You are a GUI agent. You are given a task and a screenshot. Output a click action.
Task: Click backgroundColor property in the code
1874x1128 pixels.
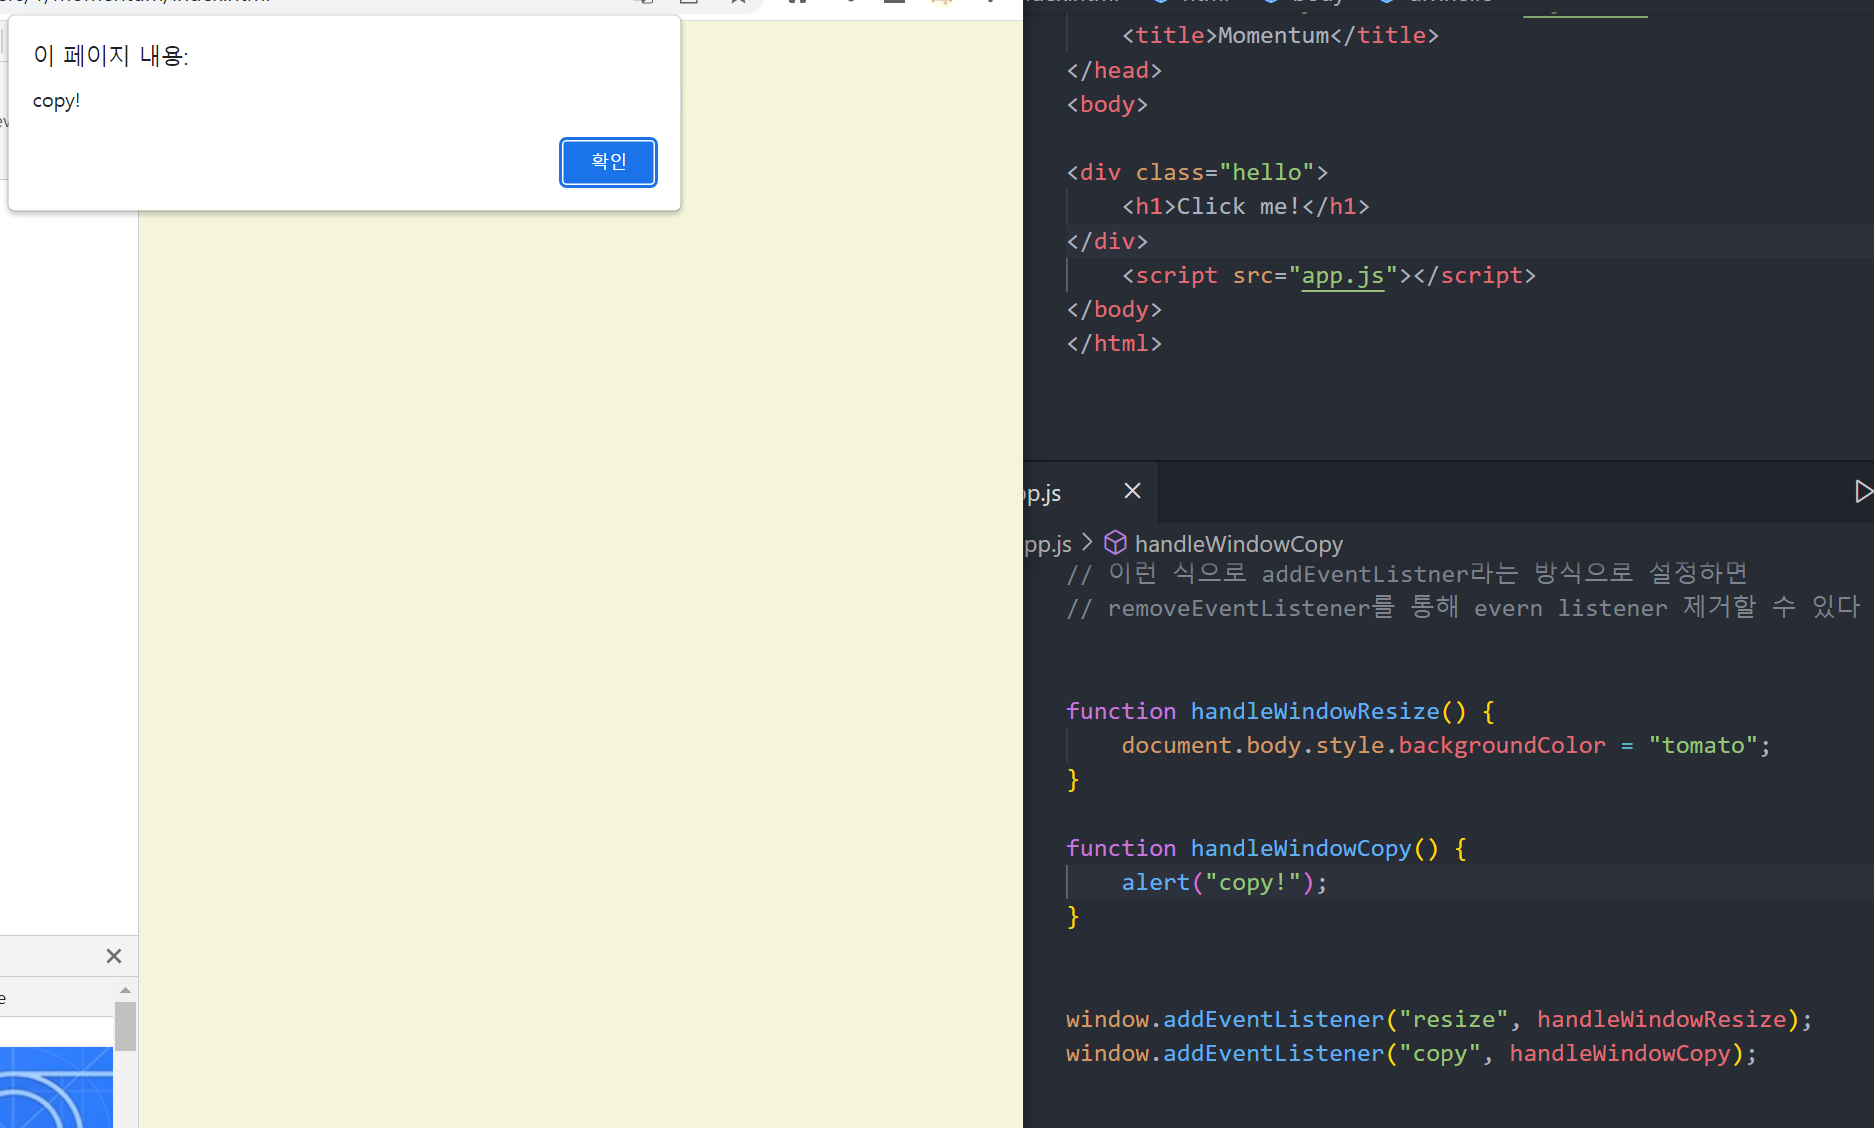[x=1501, y=745]
